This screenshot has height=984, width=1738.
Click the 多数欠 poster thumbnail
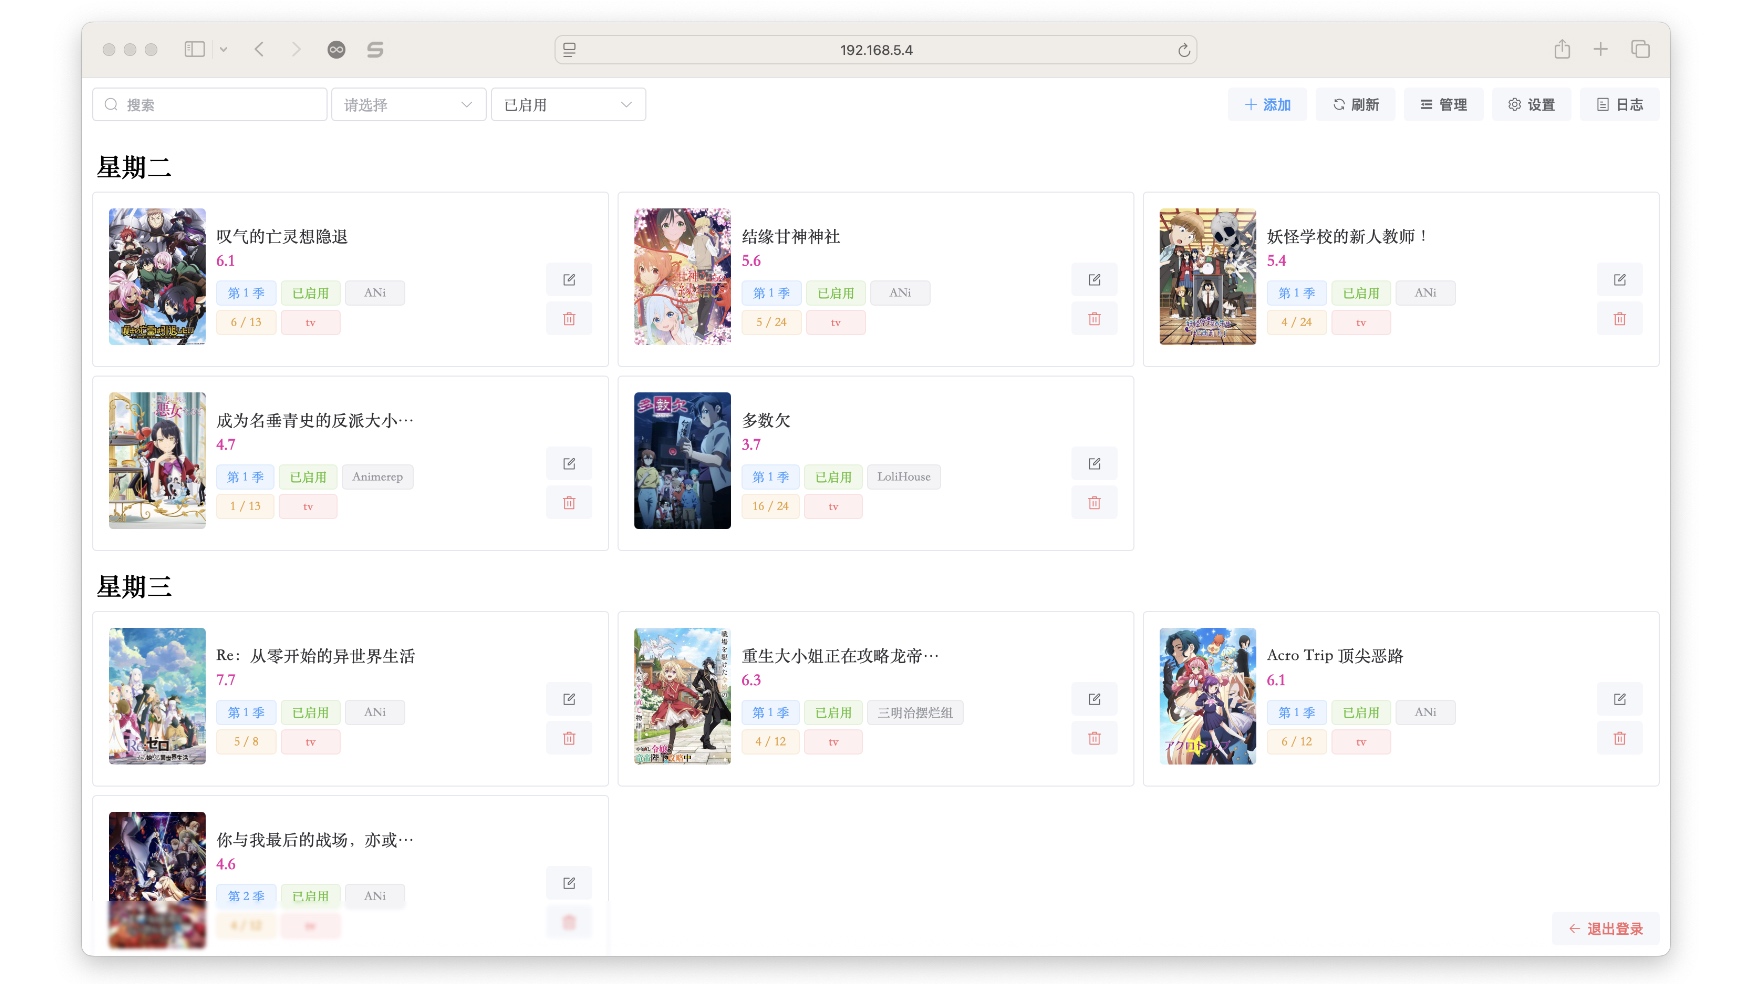point(682,461)
